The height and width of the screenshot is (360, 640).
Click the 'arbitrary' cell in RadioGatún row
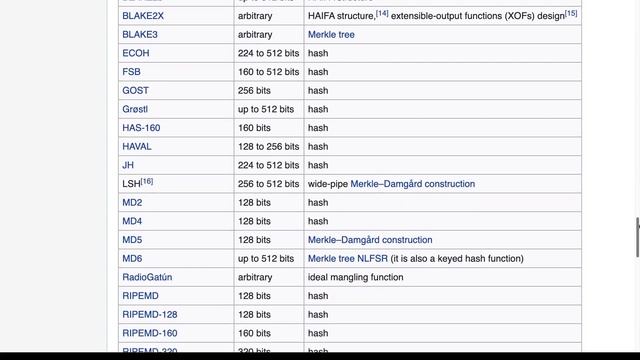tap(269, 277)
